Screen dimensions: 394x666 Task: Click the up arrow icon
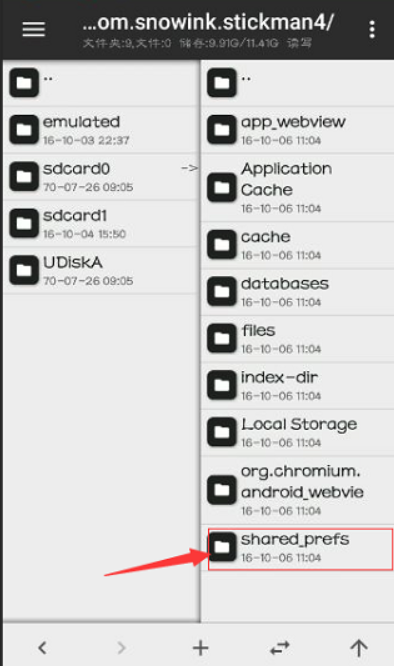click(x=359, y=648)
